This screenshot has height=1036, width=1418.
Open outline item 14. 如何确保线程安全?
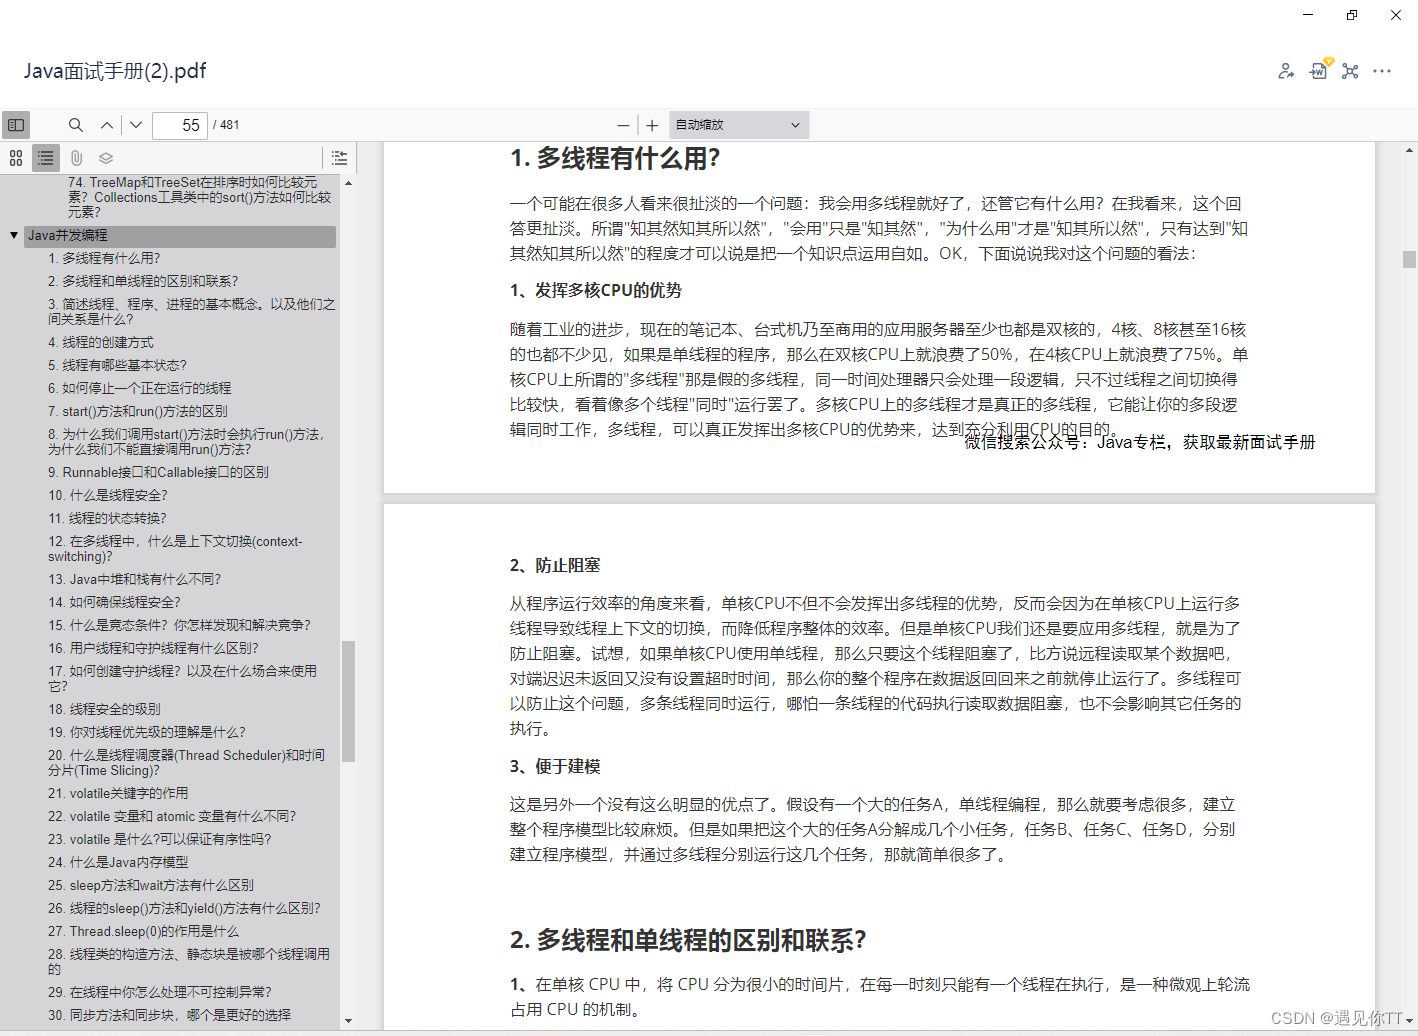(x=115, y=602)
